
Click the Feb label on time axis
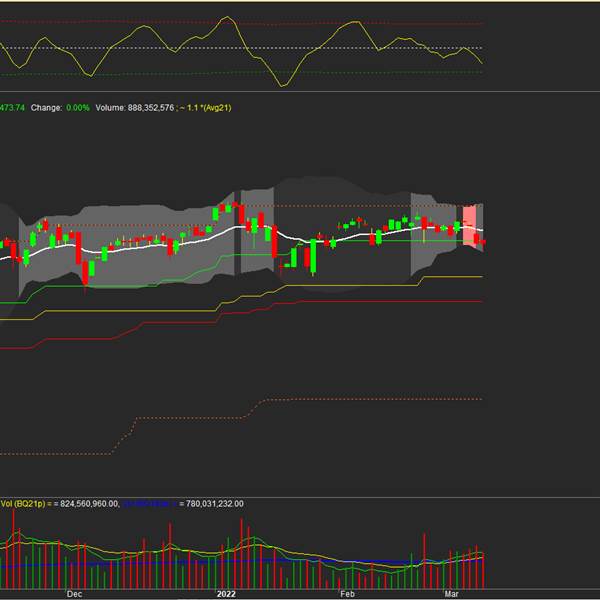click(x=347, y=594)
